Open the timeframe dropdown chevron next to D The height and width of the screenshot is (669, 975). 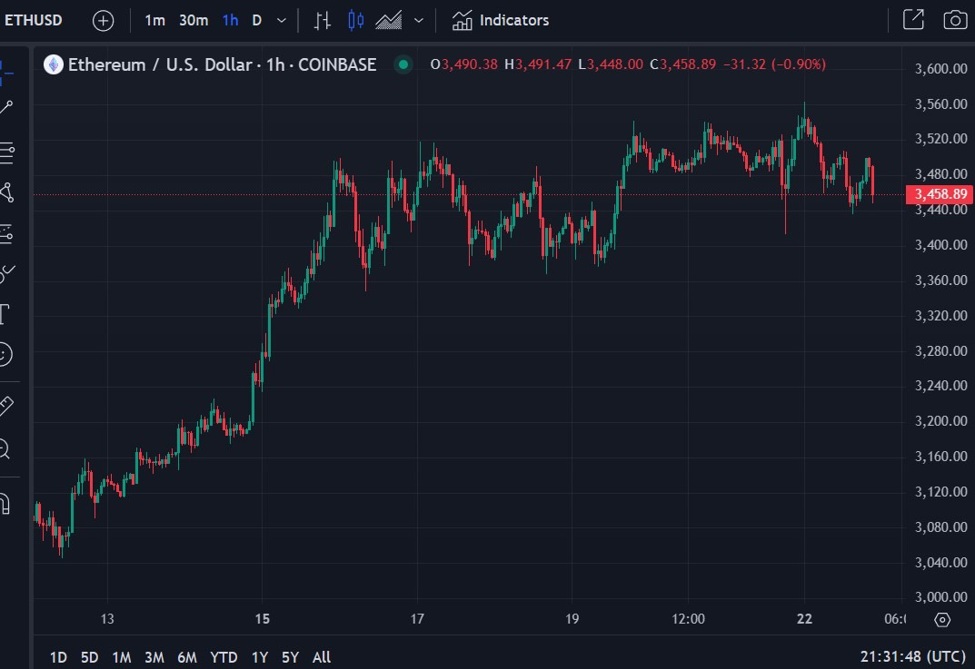pos(281,20)
